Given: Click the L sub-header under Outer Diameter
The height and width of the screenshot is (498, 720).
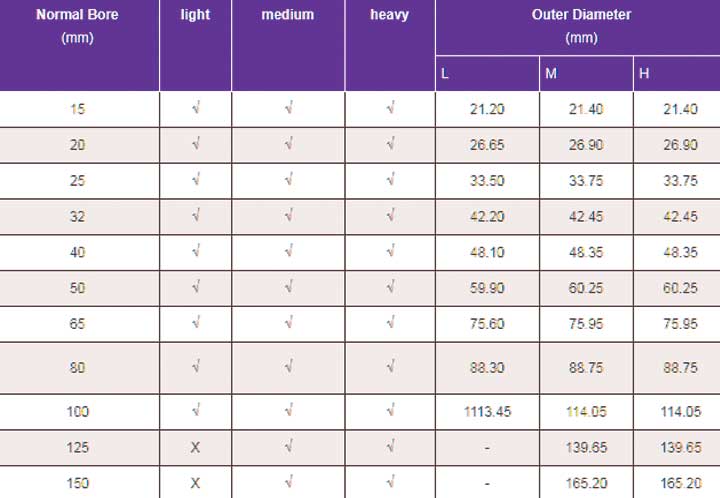Looking at the screenshot, I should click(444, 73).
